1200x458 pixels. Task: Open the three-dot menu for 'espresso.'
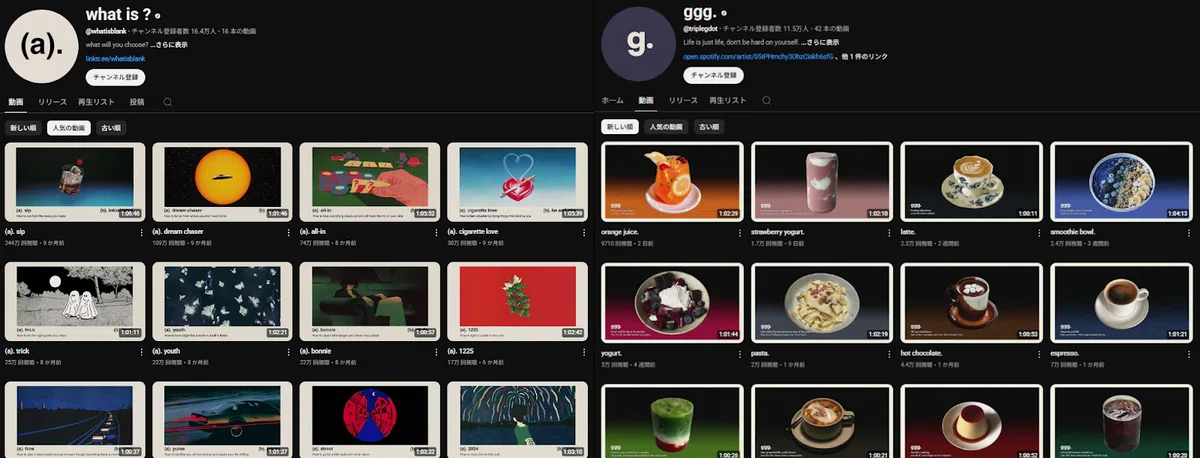[x=1189, y=354]
